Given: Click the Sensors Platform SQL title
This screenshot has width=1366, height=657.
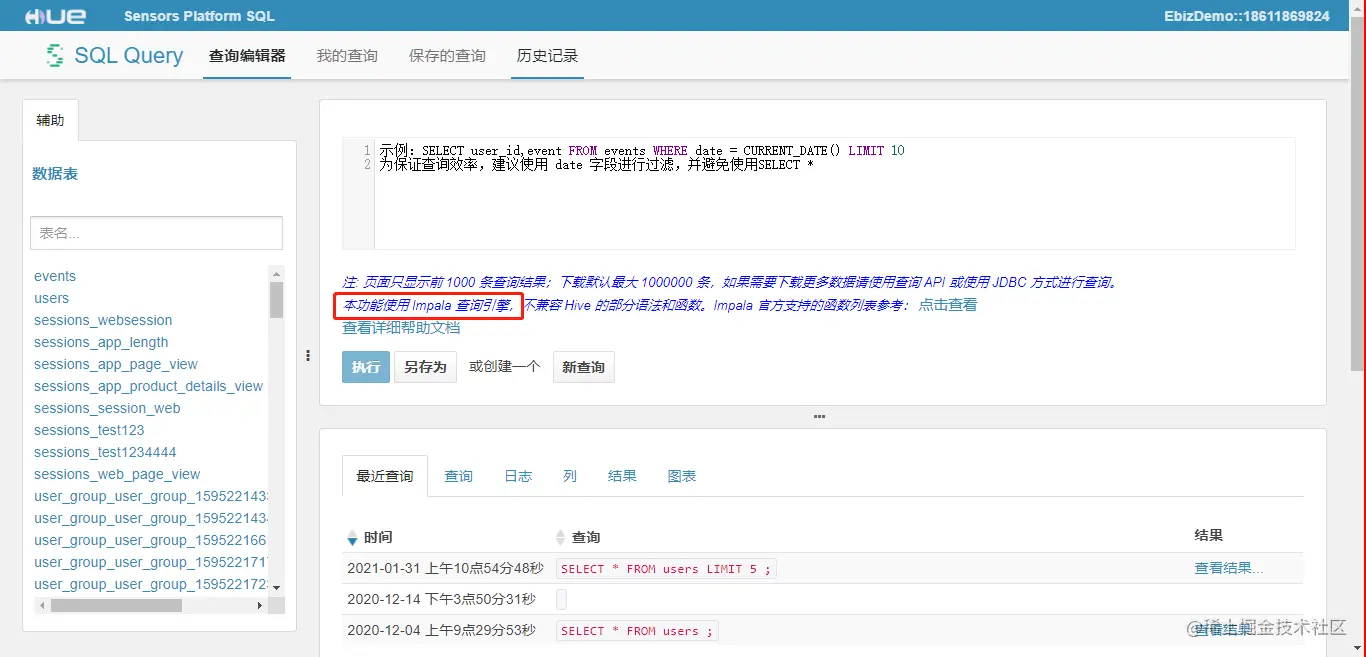Looking at the screenshot, I should [x=199, y=16].
